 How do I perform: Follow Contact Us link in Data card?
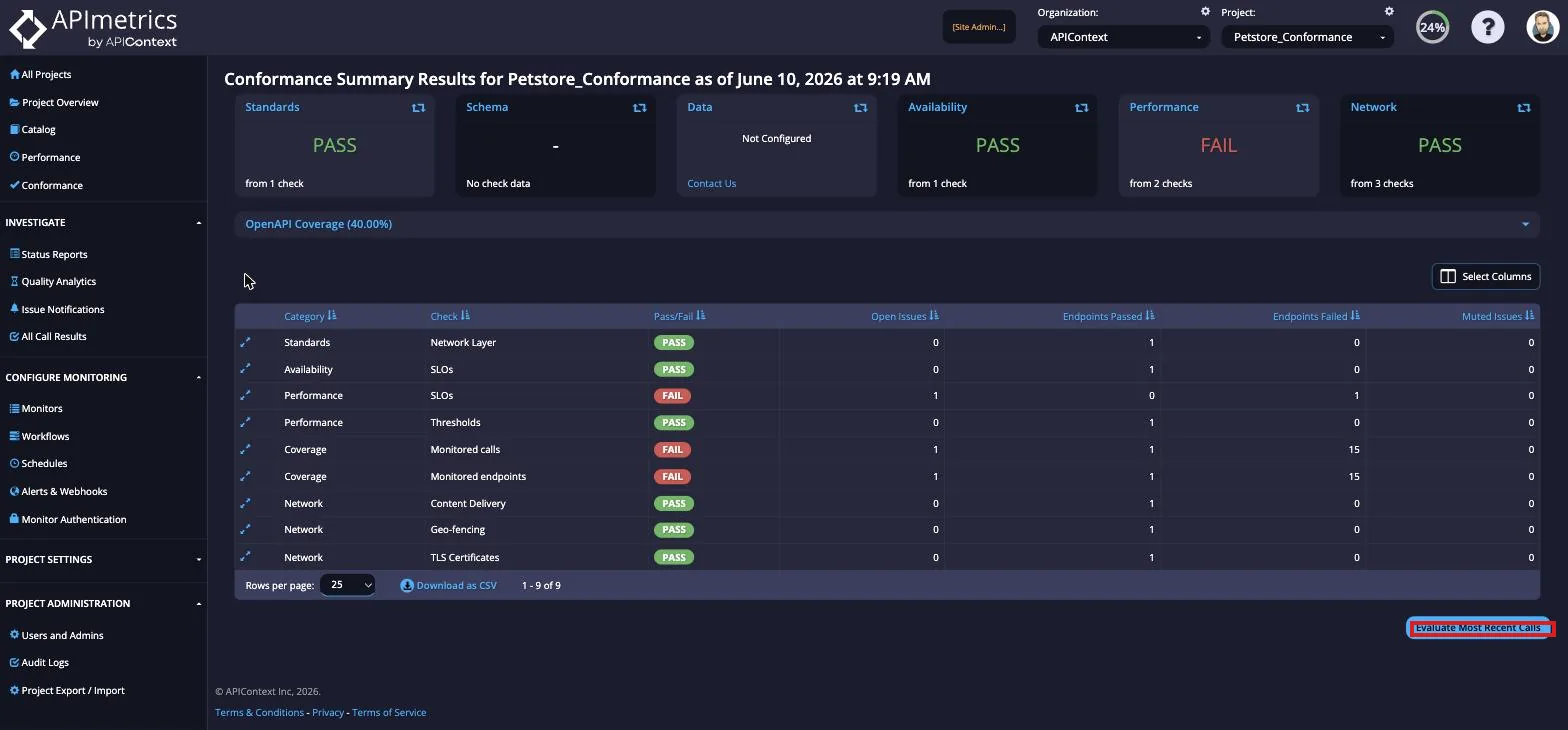711,183
